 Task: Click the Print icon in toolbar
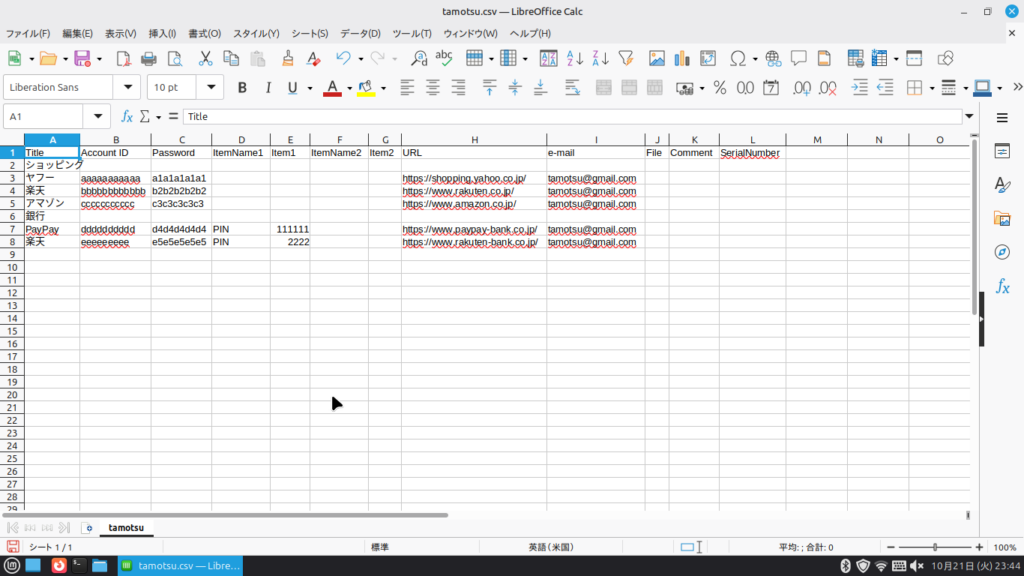pyautogui.click(x=149, y=58)
